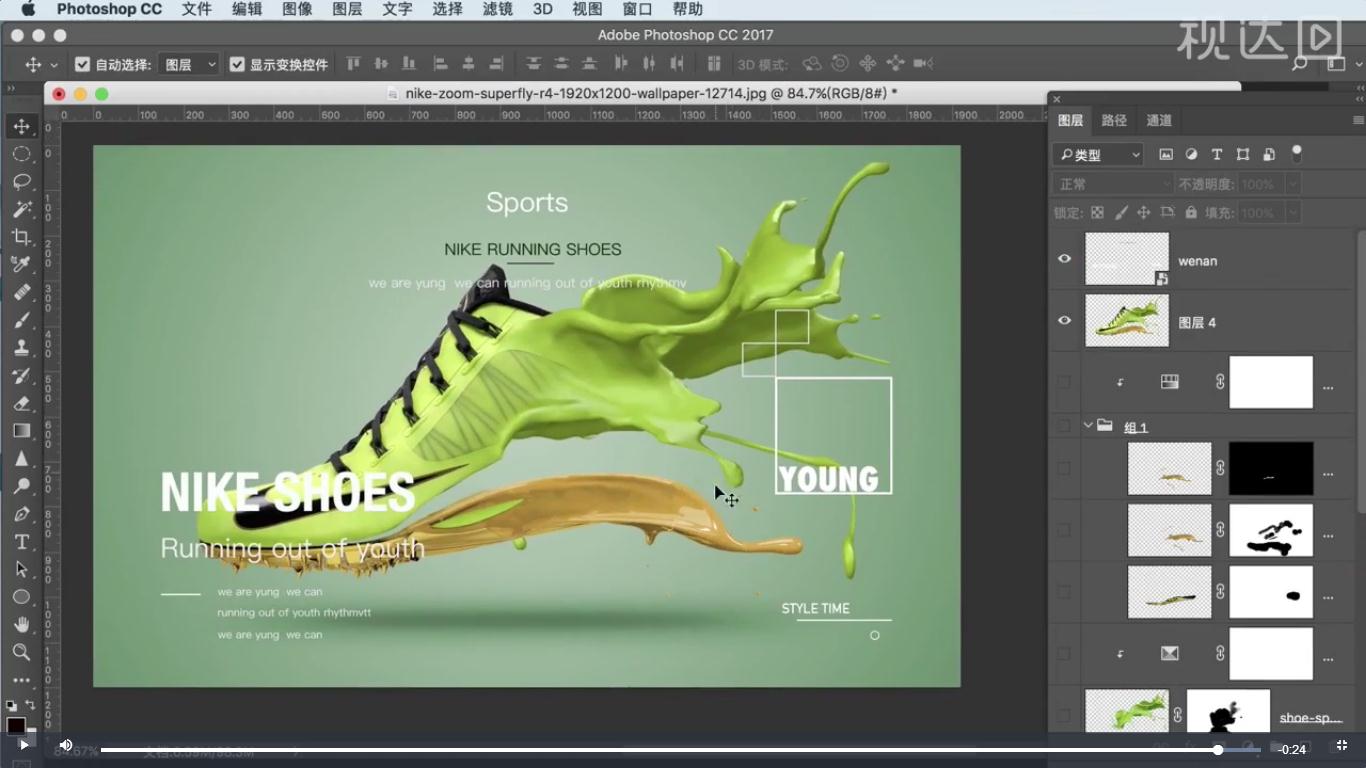Select the Dodge tool
Screen dimensions: 1366x768
tap(21, 486)
